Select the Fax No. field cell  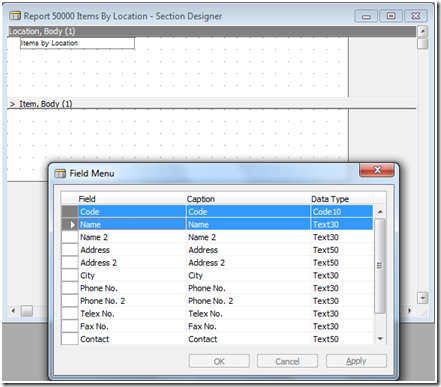pos(132,326)
